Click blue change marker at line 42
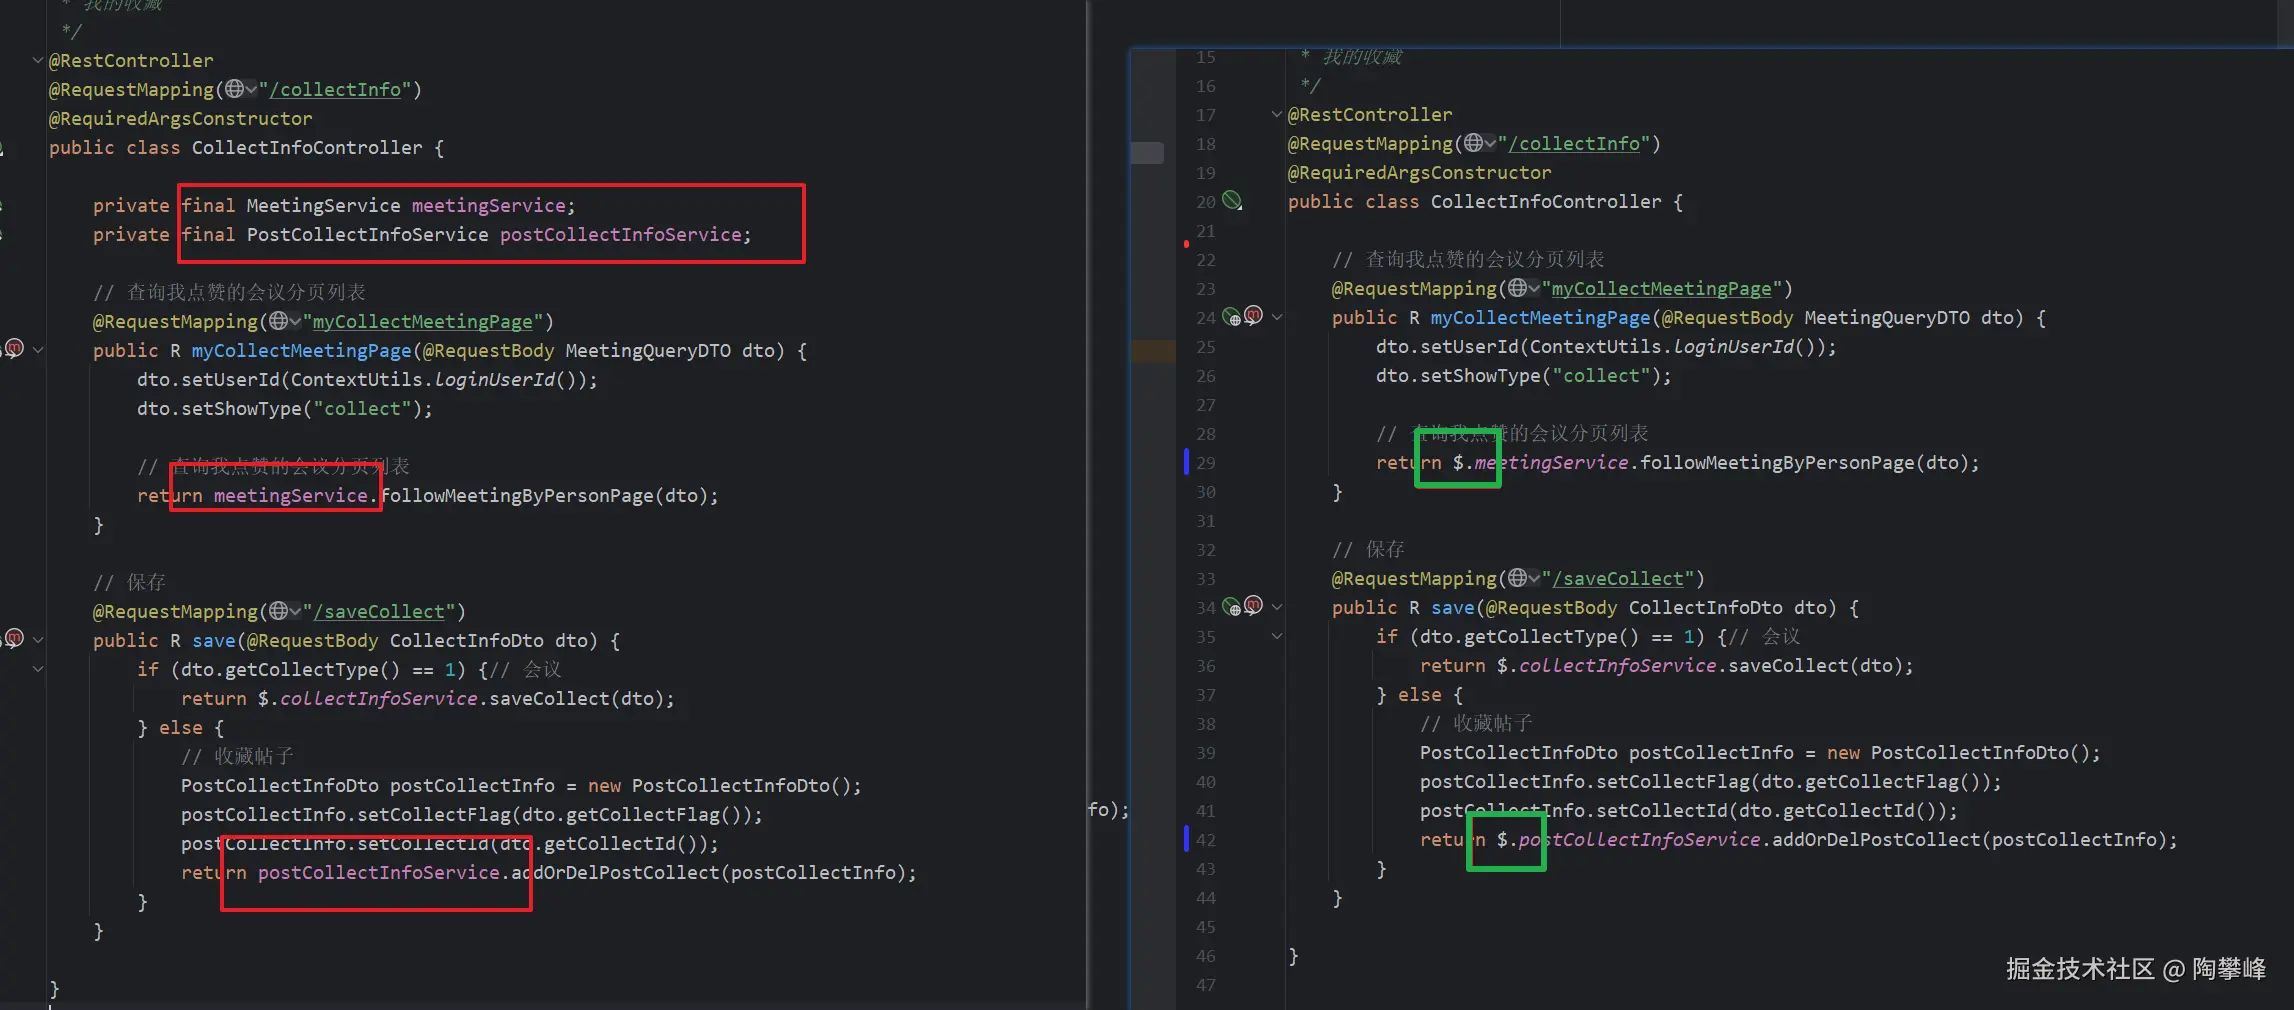The height and width of the screenshot is (1010, 2294). pyautogui.click(x=1186, y=839)
